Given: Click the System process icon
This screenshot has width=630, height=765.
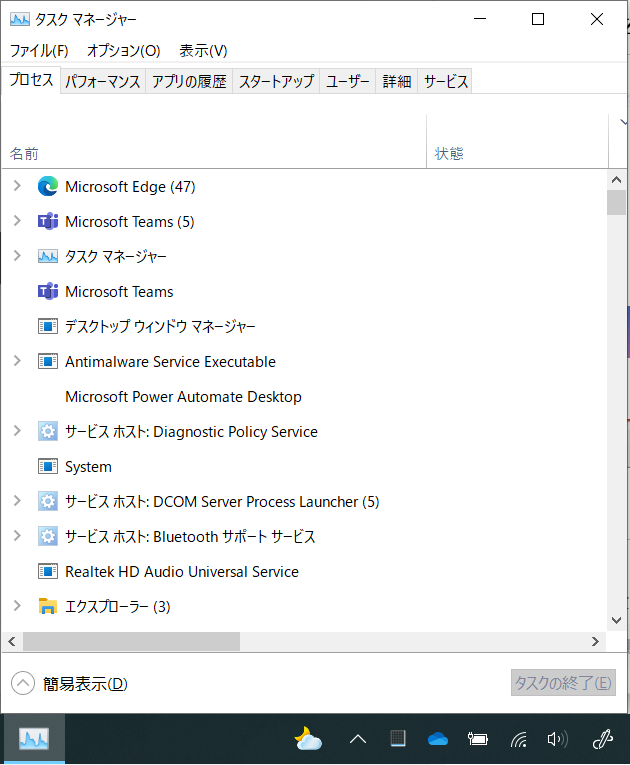Looking at the screenshot, I should click(x=48, y=466).
